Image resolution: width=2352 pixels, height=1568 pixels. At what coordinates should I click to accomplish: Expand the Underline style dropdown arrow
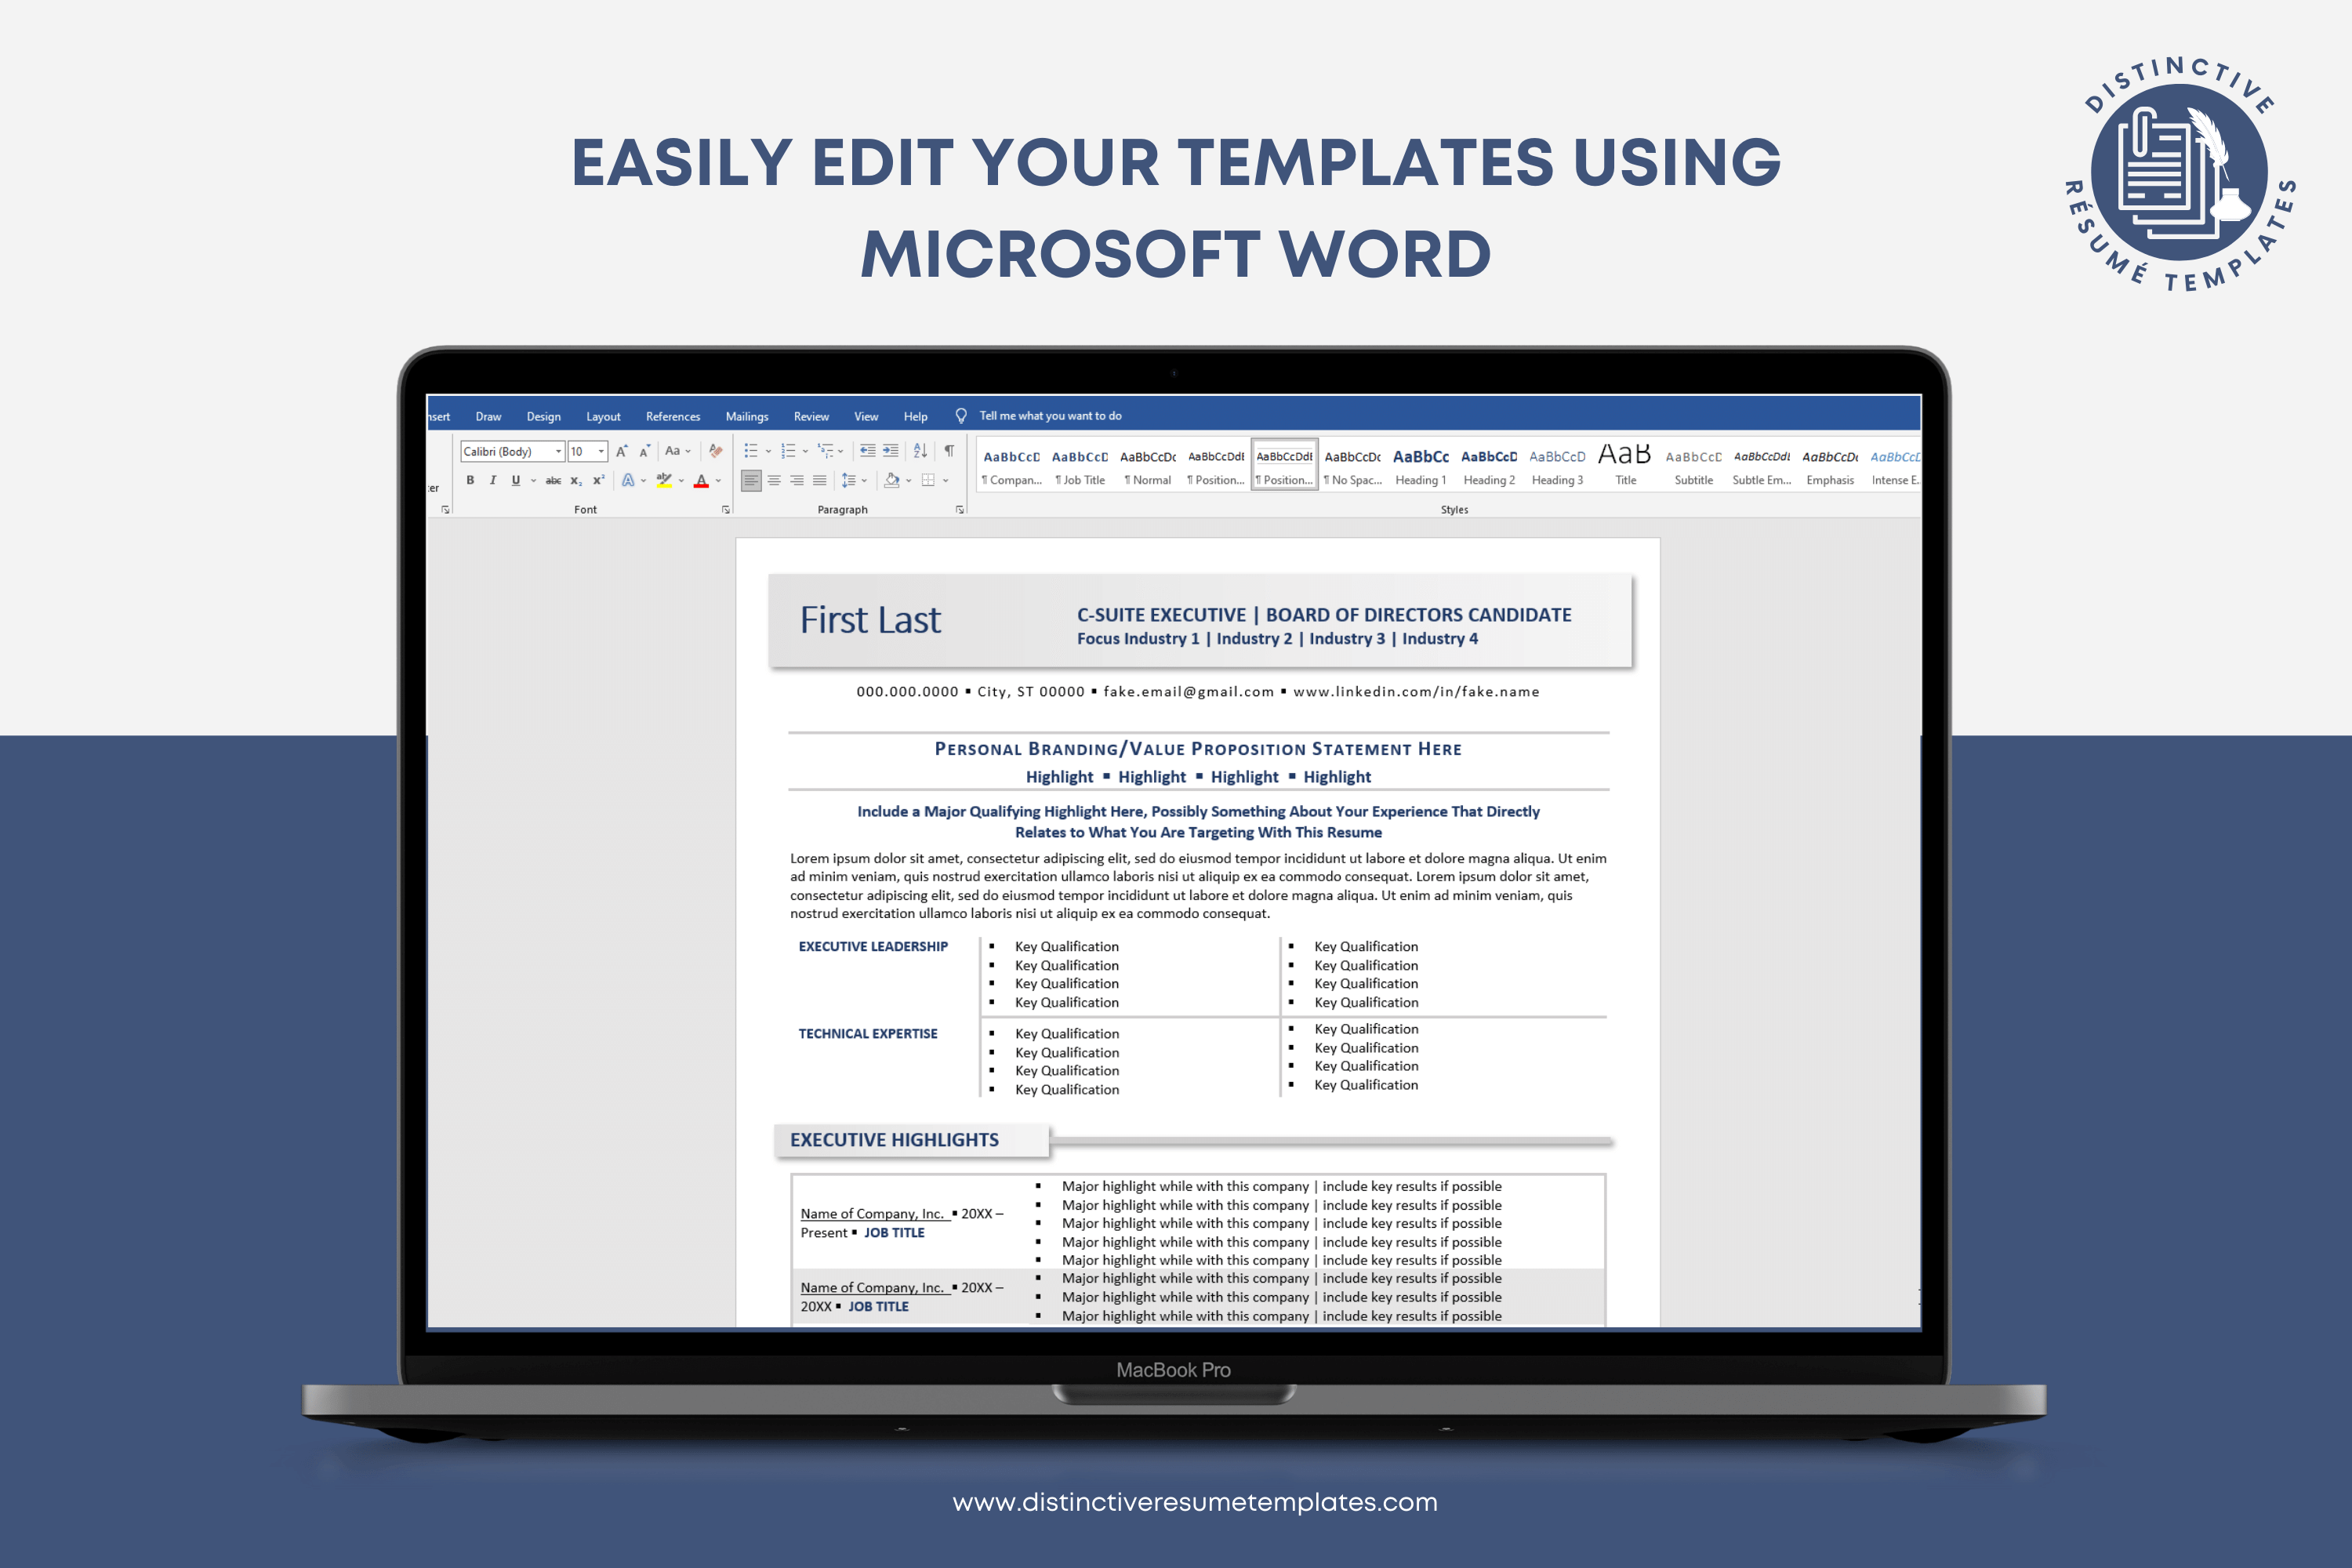pyautogui.click(x=533, y=481)
